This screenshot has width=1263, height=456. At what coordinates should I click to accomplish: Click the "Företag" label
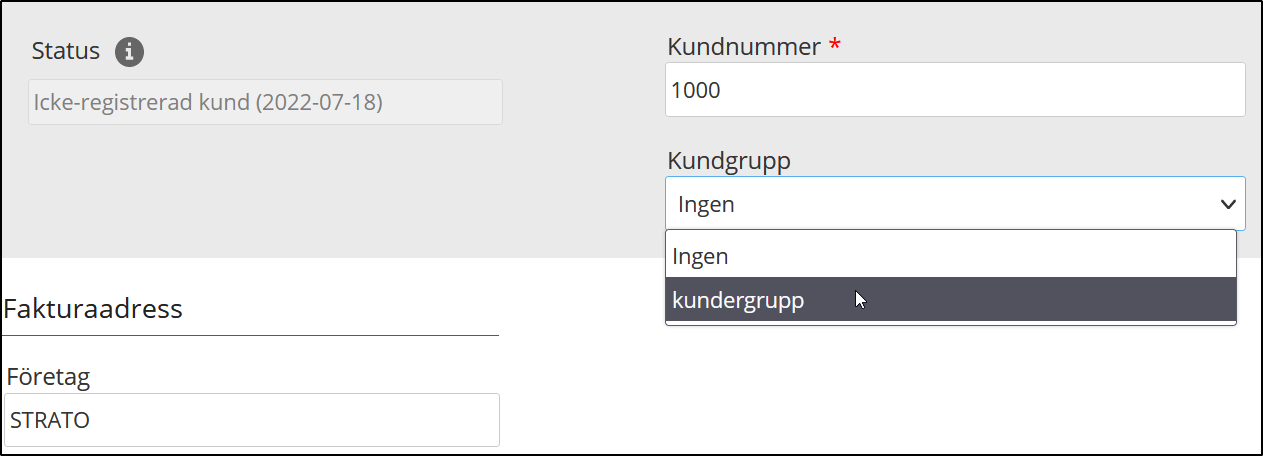click(x=46, y=377)
